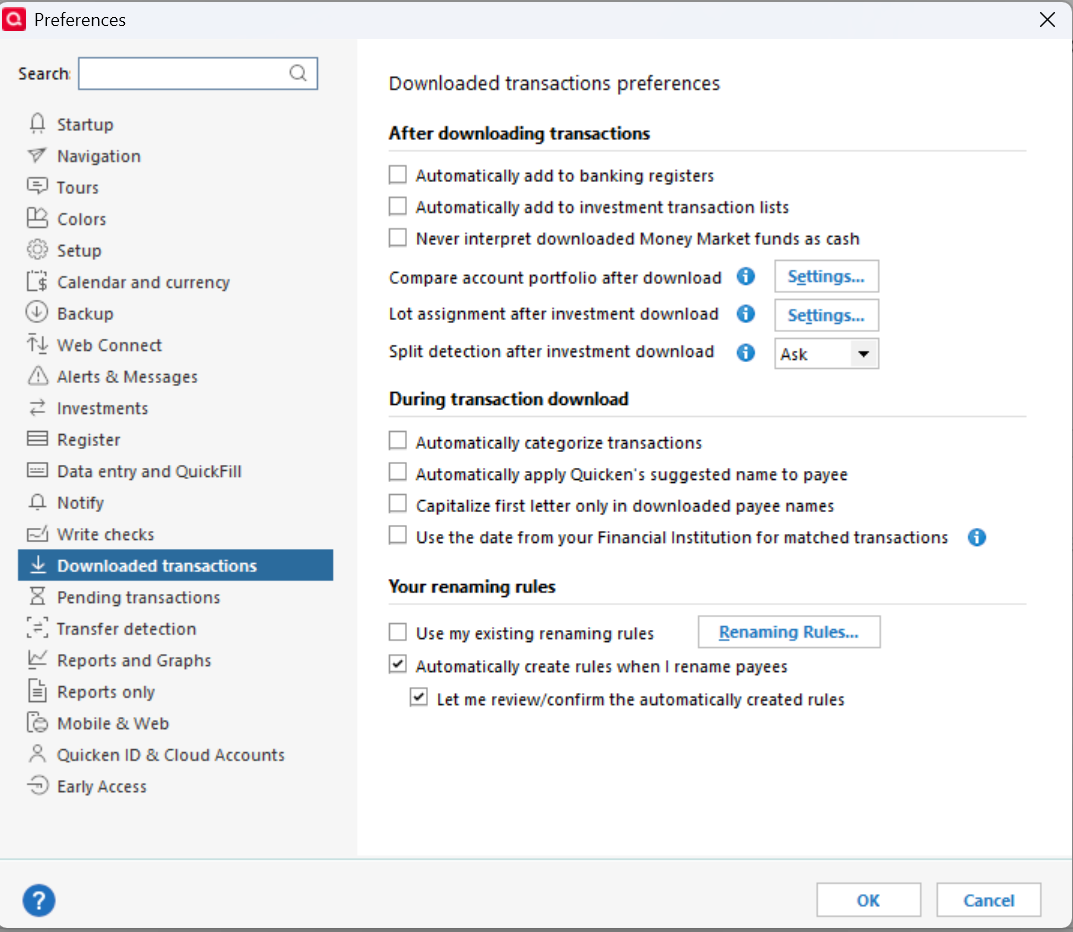Show info for Lot assignment after download
Screen dimensions: 1073x932
point(746,314)
